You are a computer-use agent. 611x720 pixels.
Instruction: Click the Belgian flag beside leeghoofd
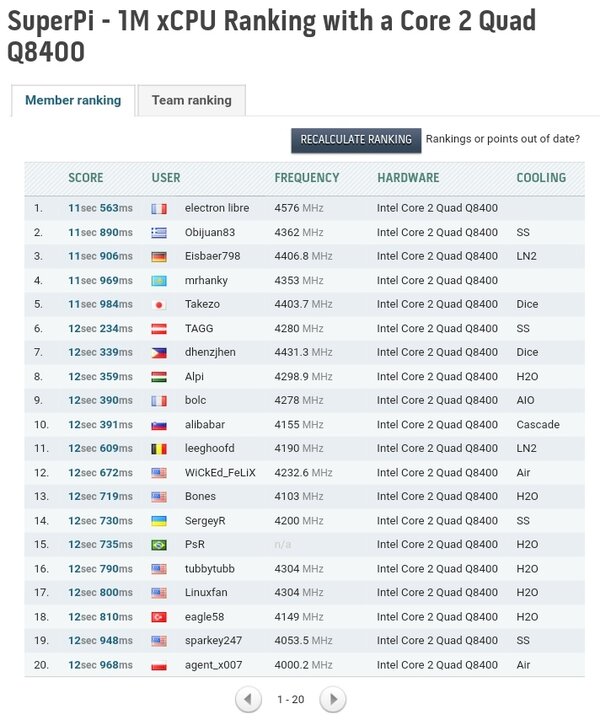click(x=159, y=449)
